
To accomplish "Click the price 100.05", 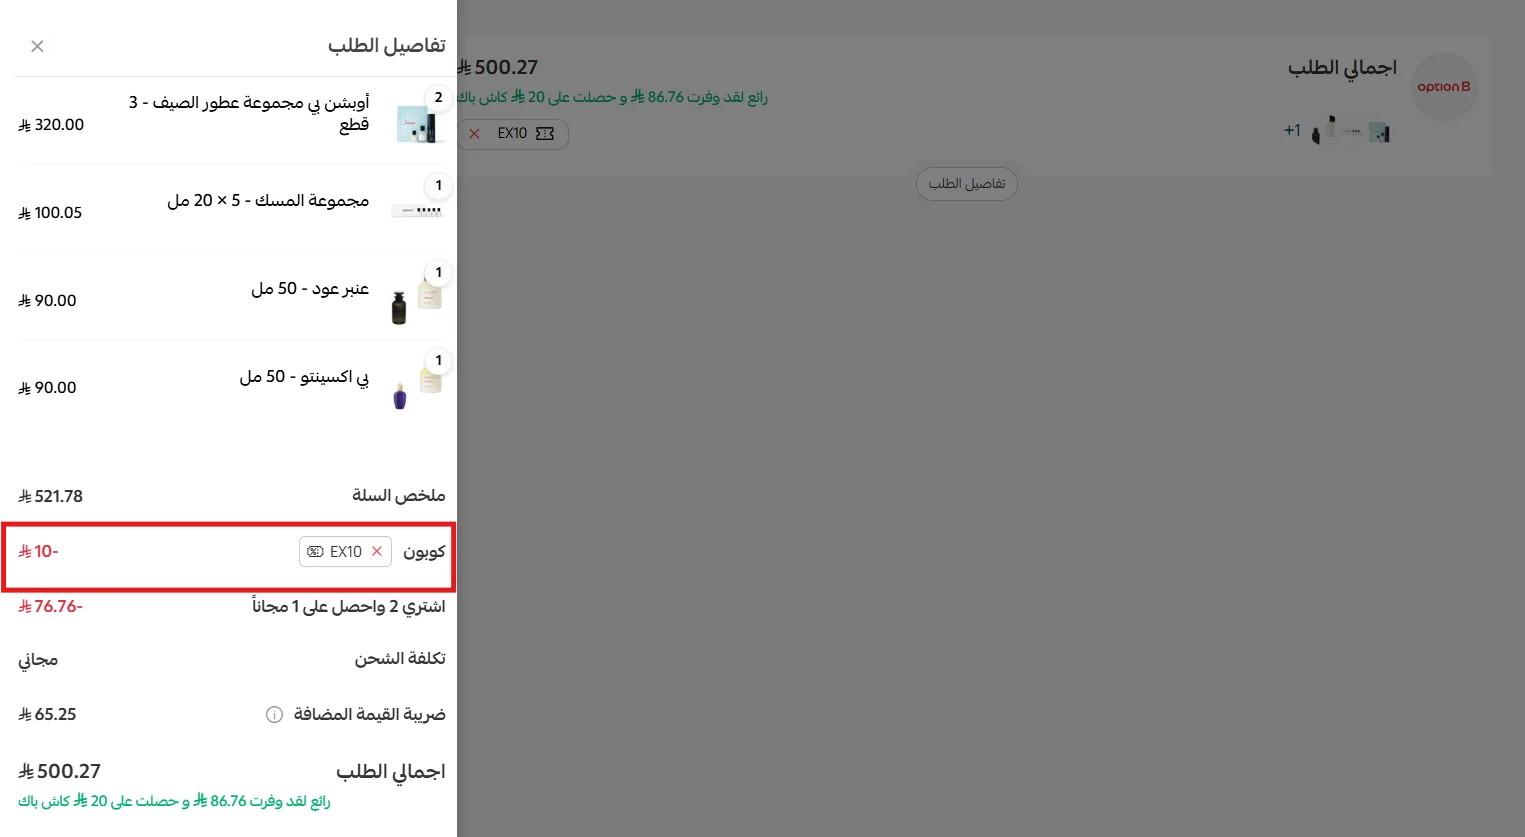I will [x=50, y=213].
